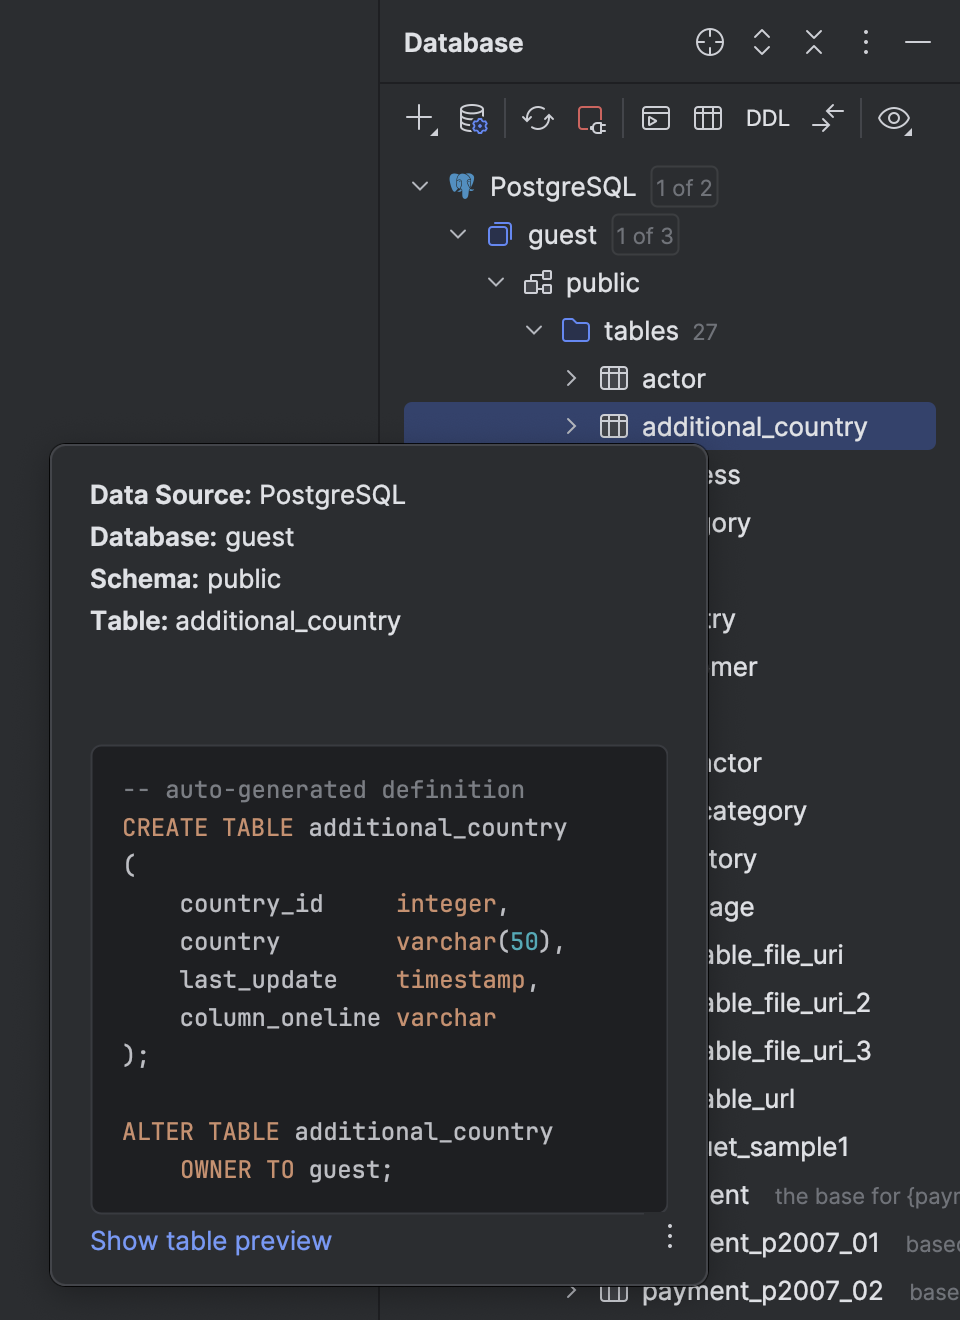Viewport: 960px width, 1320px height.
Task: Collapse the tables folder
Action: 533,330
